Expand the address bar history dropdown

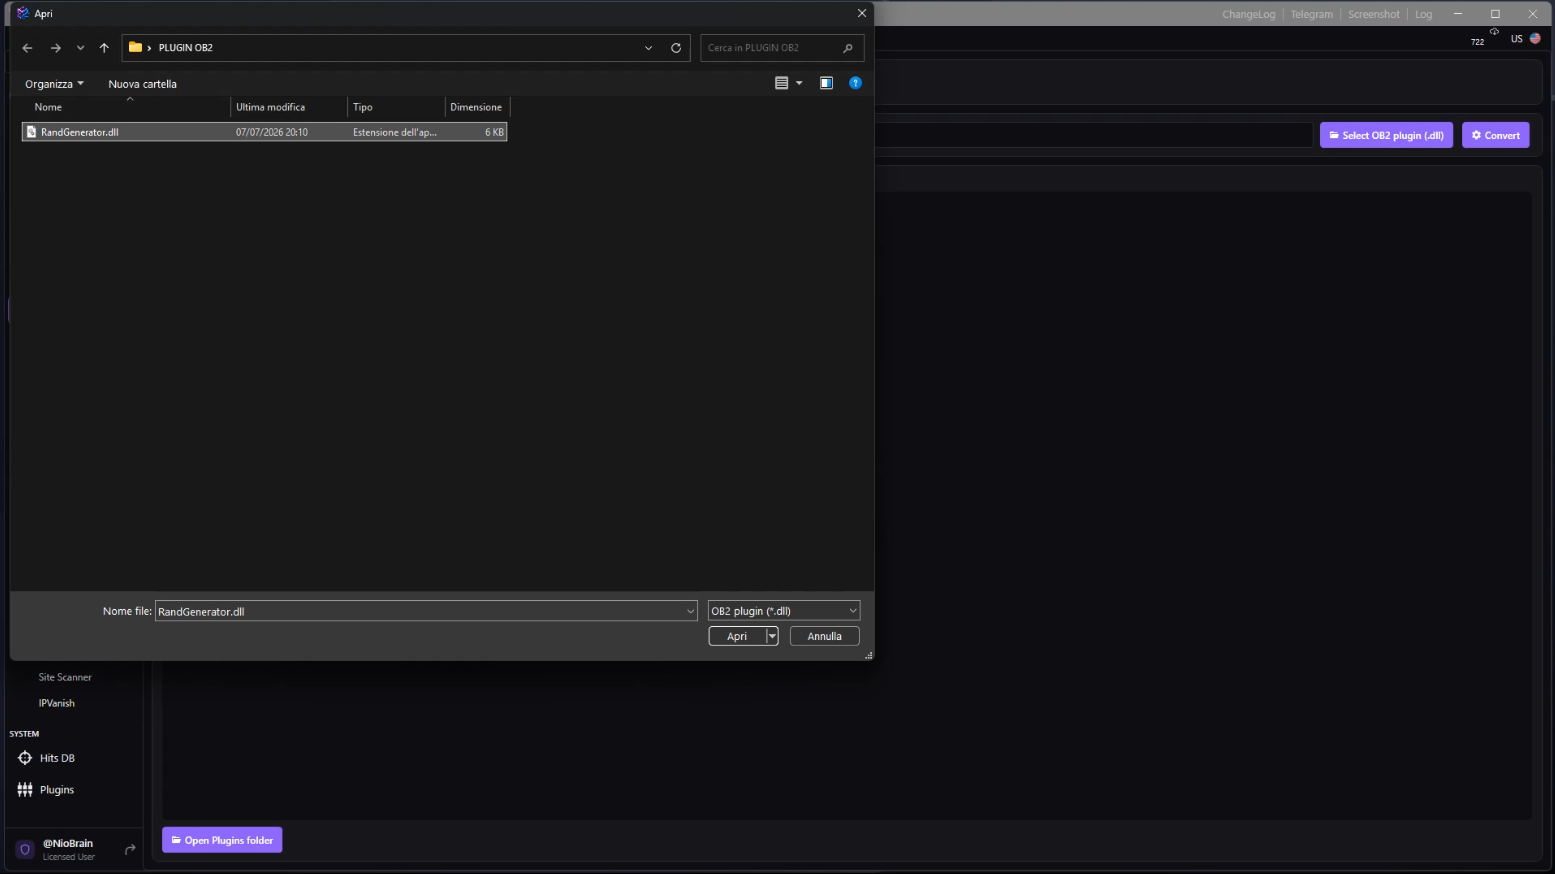click(x=648, y=48)
